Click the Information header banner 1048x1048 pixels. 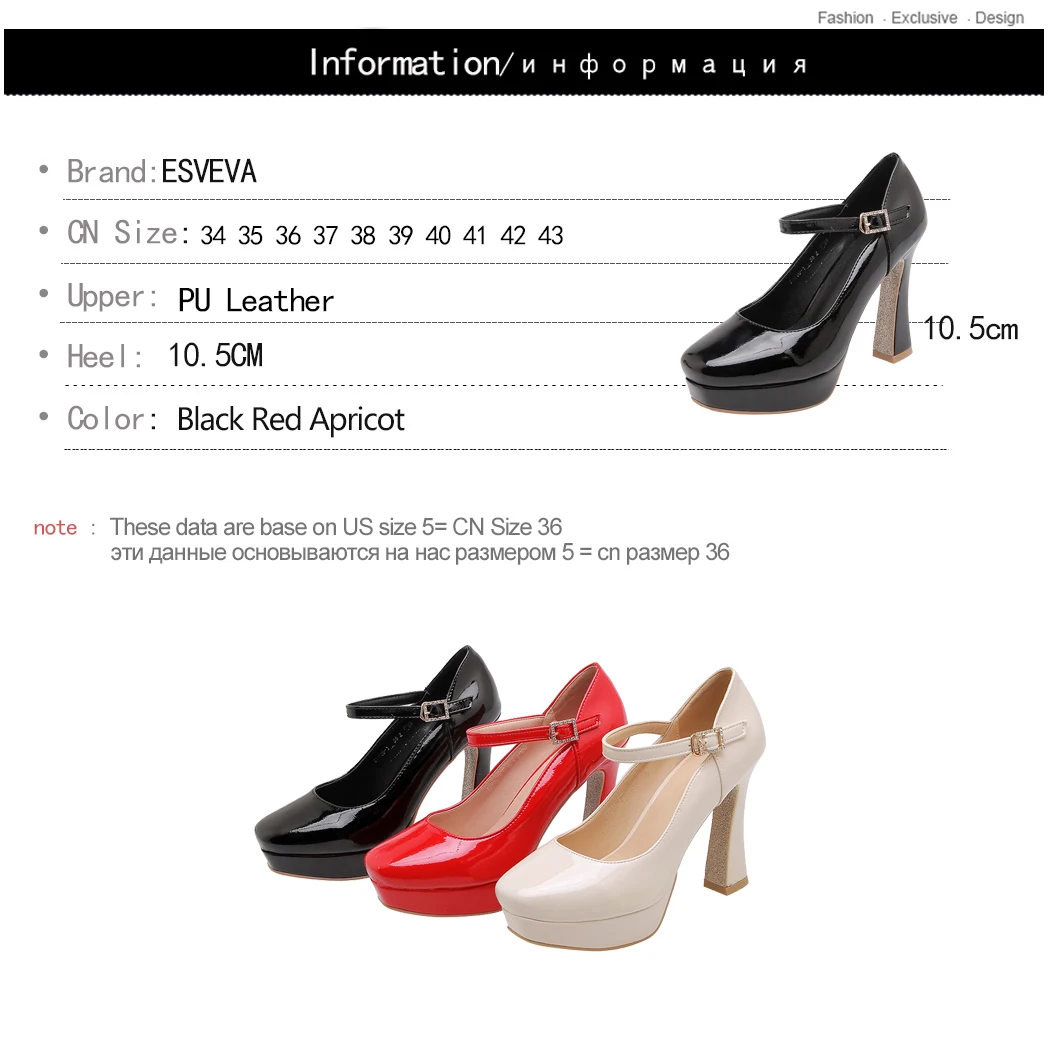tap(524, 62)
